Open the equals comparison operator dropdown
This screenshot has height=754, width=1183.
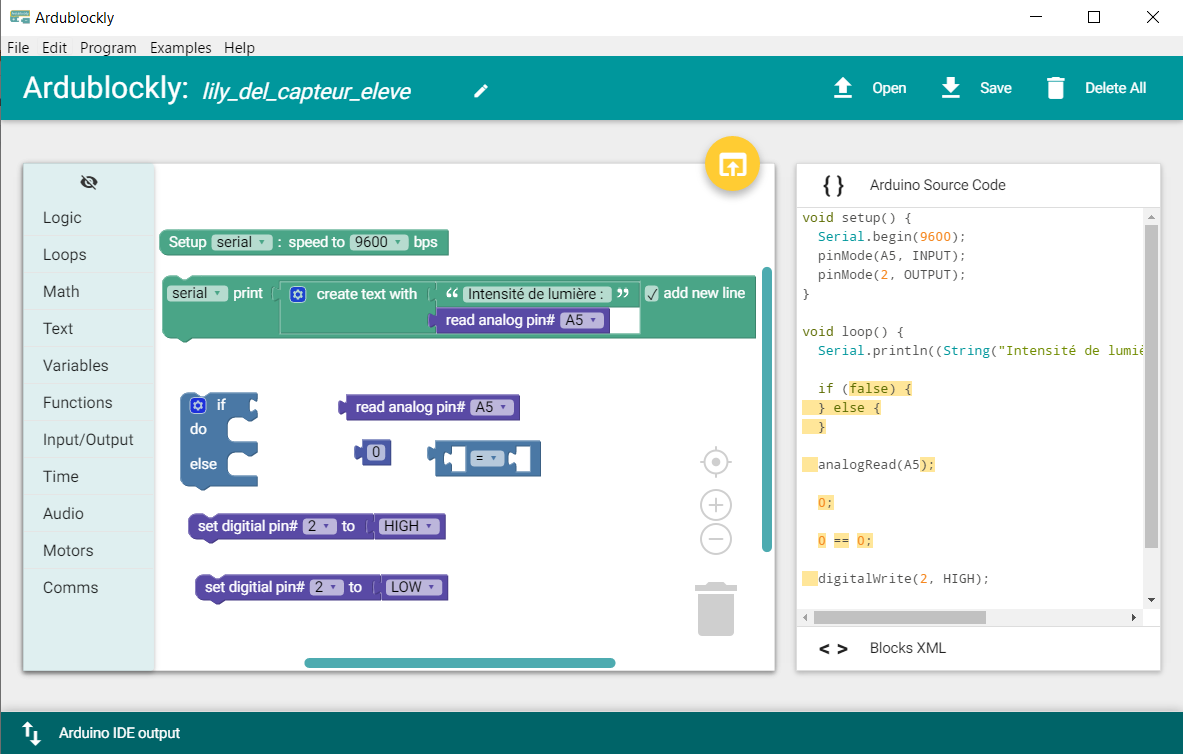486,458
